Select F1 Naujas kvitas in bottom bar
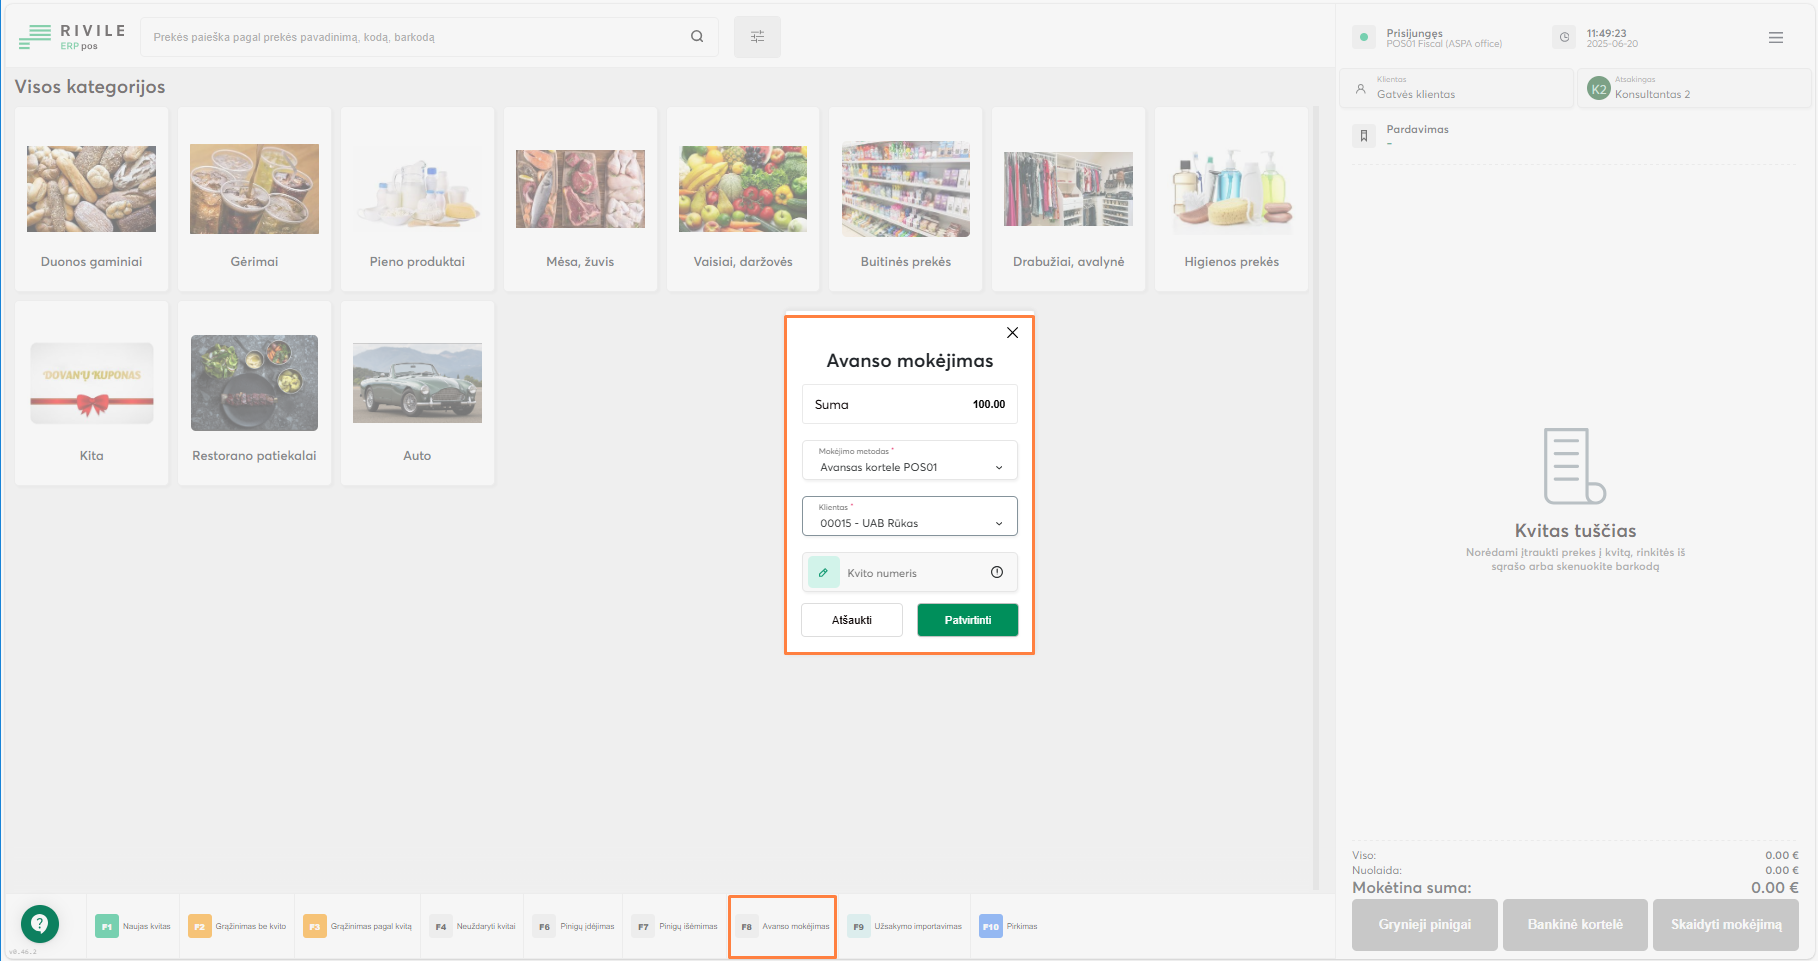 (x=134, y=927)
